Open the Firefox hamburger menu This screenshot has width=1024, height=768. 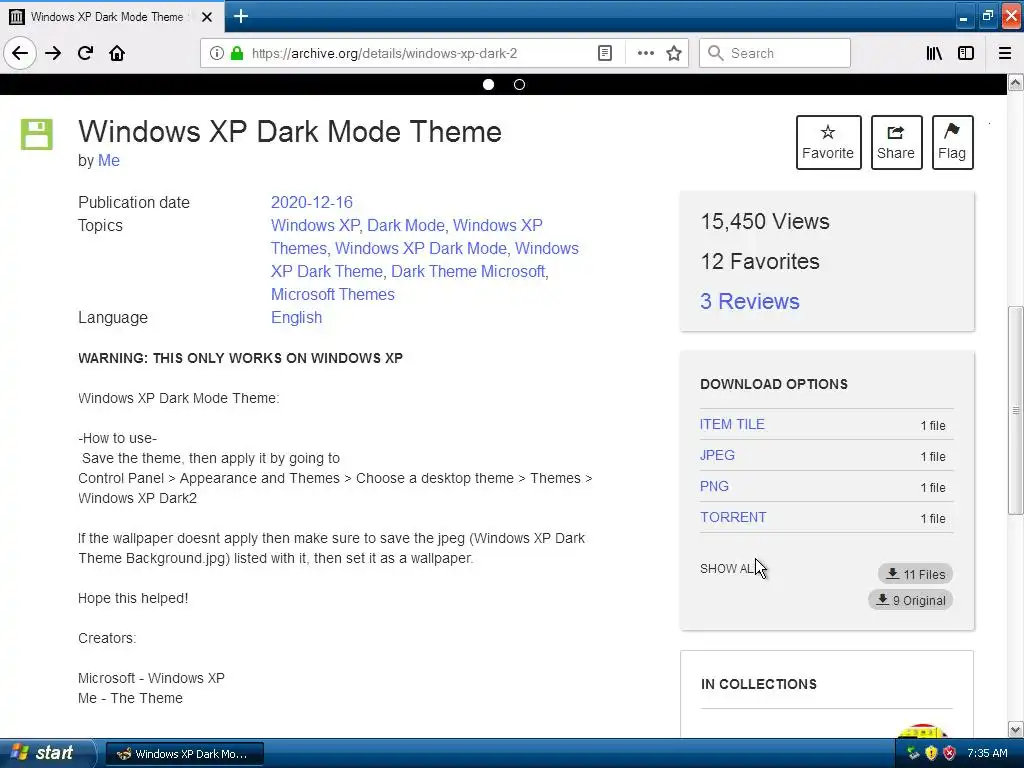tap(1005, 53)
